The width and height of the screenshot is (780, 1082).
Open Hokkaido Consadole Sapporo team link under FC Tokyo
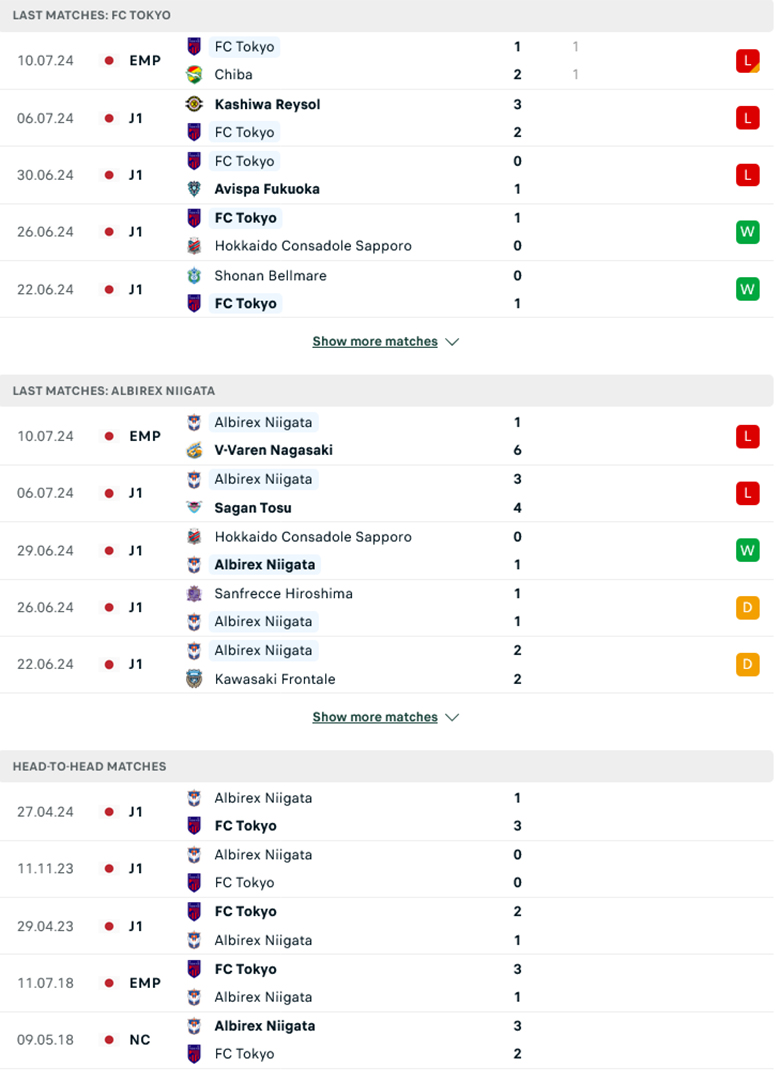(313, 246)
